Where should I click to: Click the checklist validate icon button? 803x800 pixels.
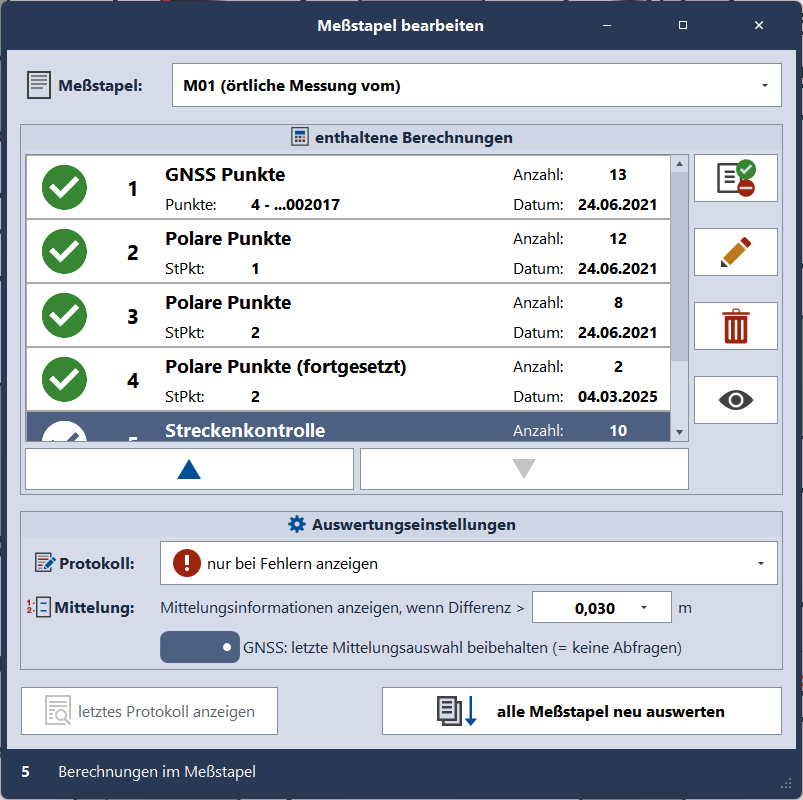735,178
